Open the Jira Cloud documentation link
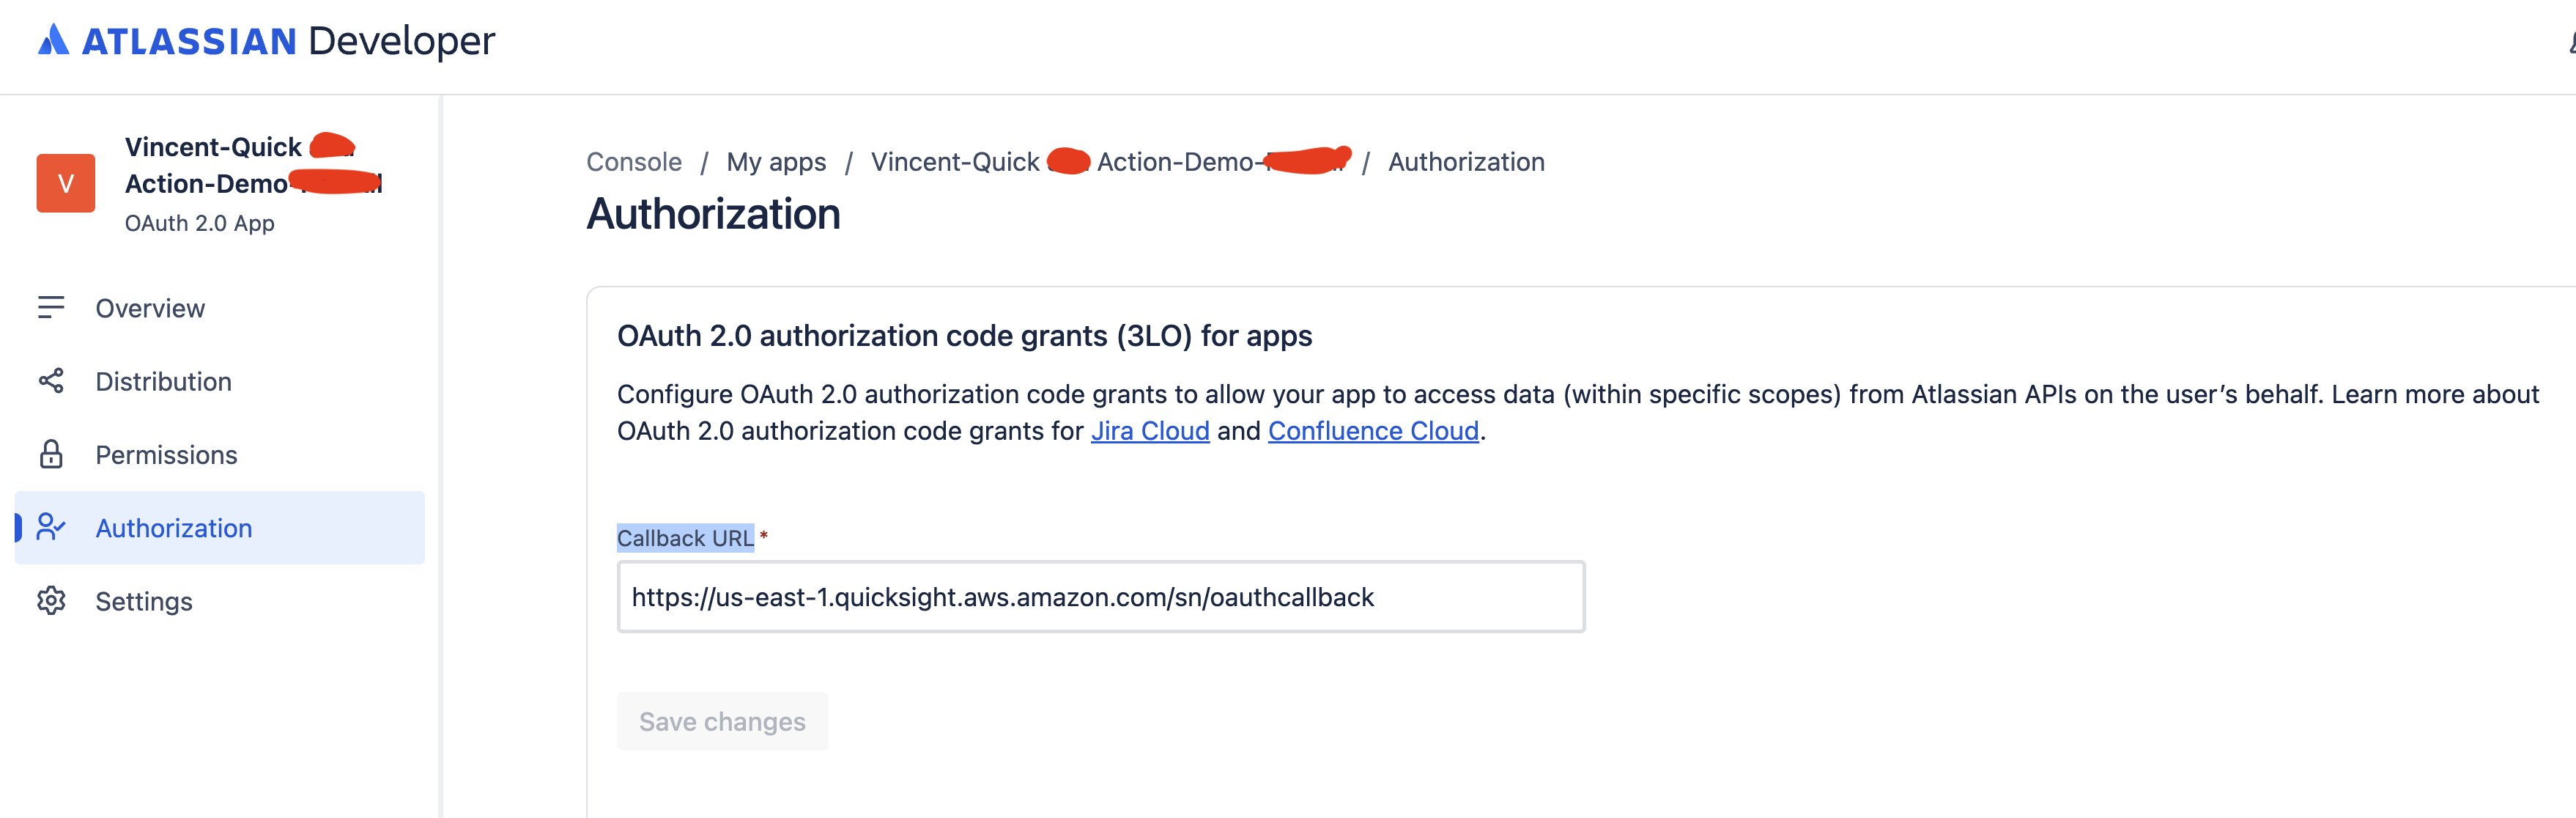The image size is (2576, 818). [x=1150, y=431]
